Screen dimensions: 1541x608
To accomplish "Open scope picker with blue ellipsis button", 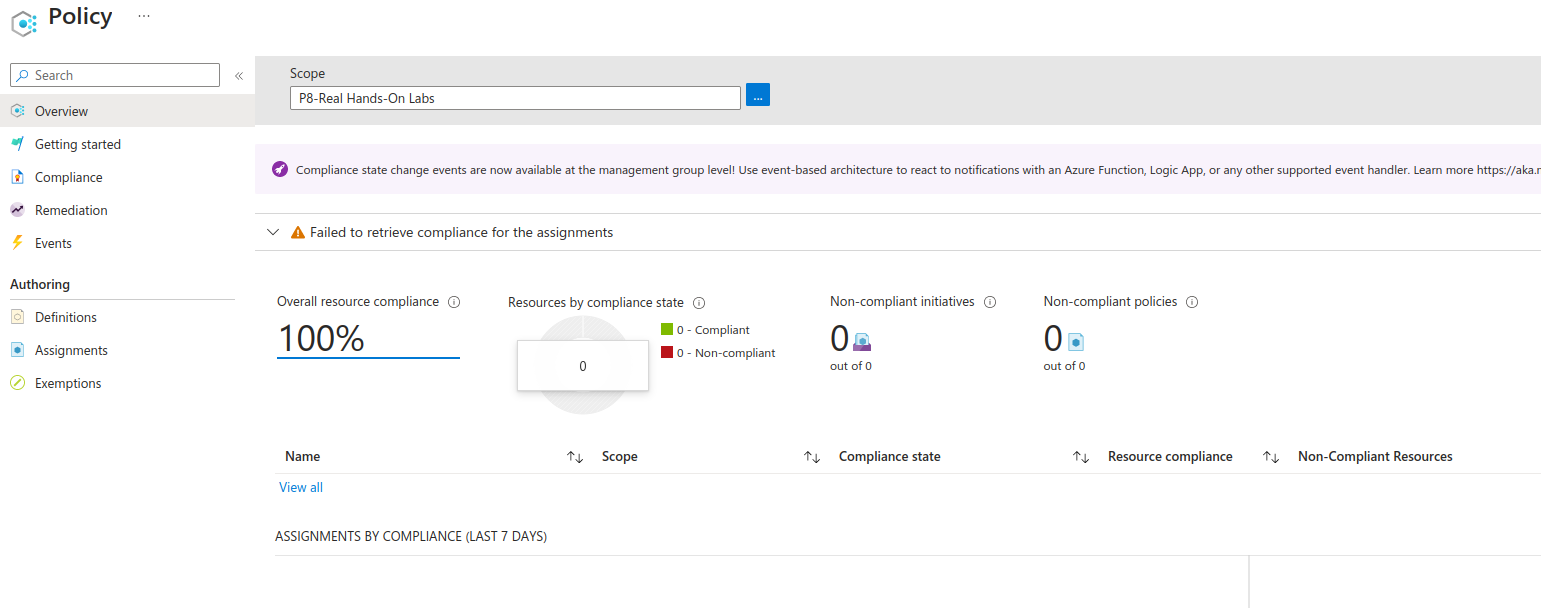I will [758, 96].
